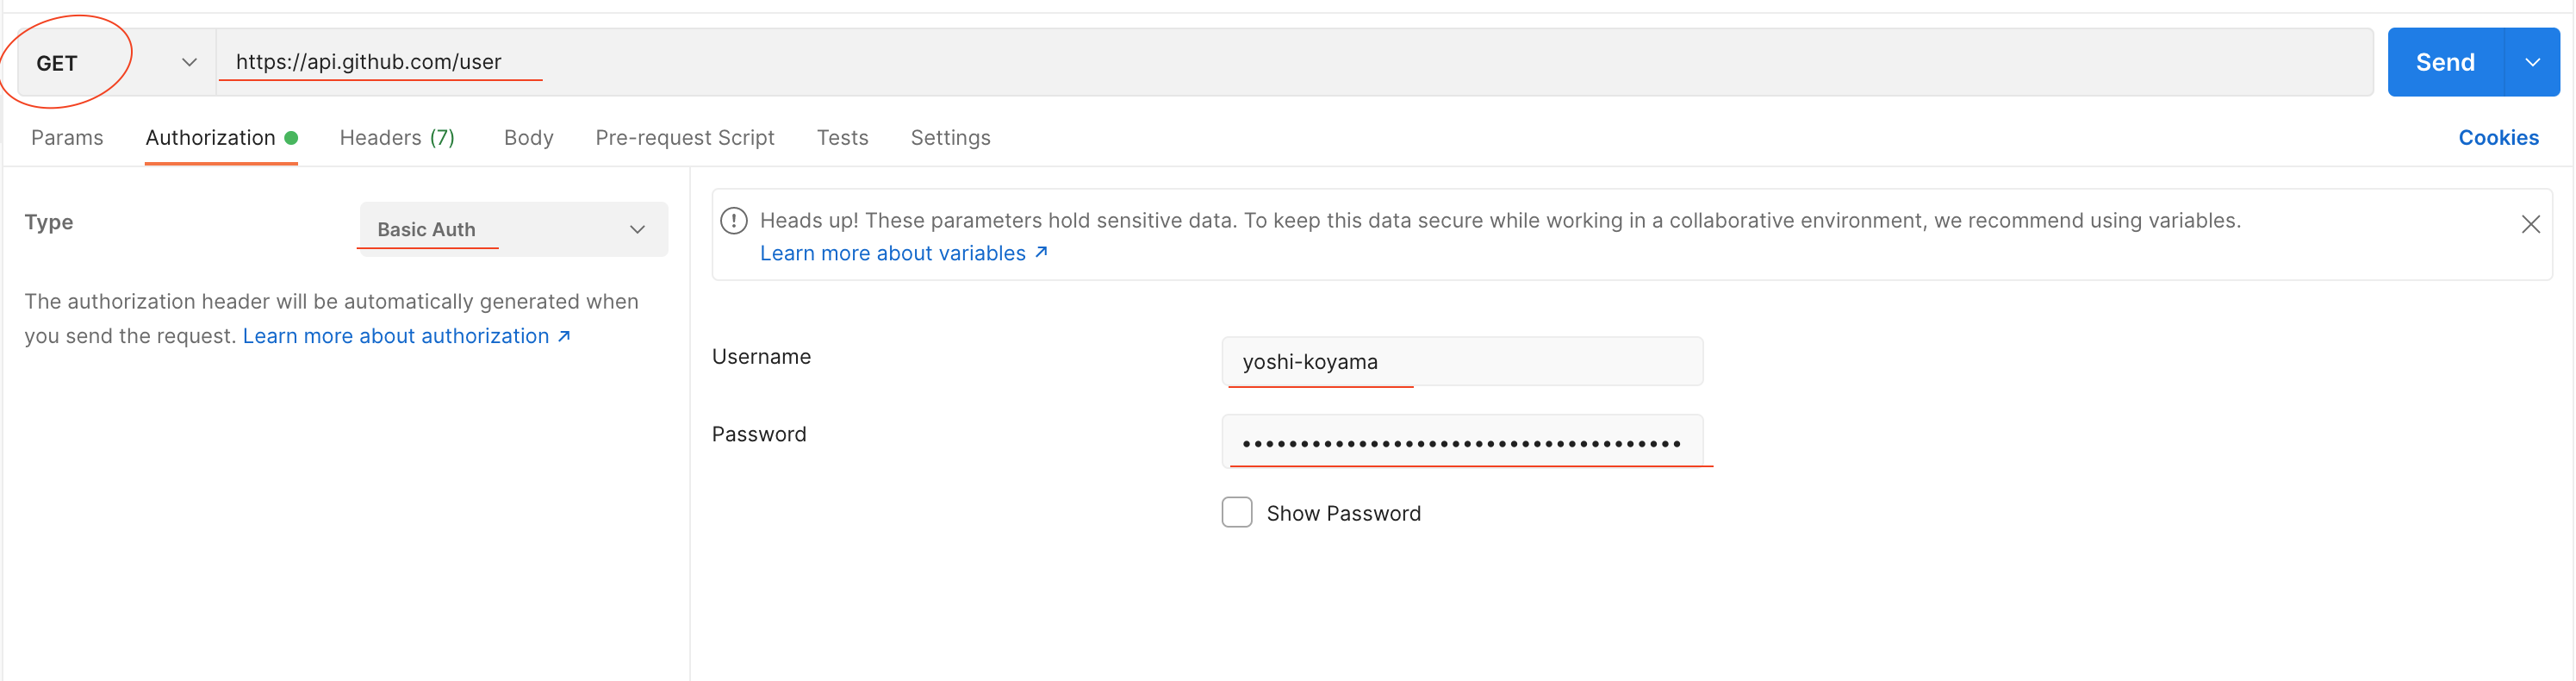Open the Cookies manager
Viewport: 2576px width, 681px height.
(x=2498, y=137)
